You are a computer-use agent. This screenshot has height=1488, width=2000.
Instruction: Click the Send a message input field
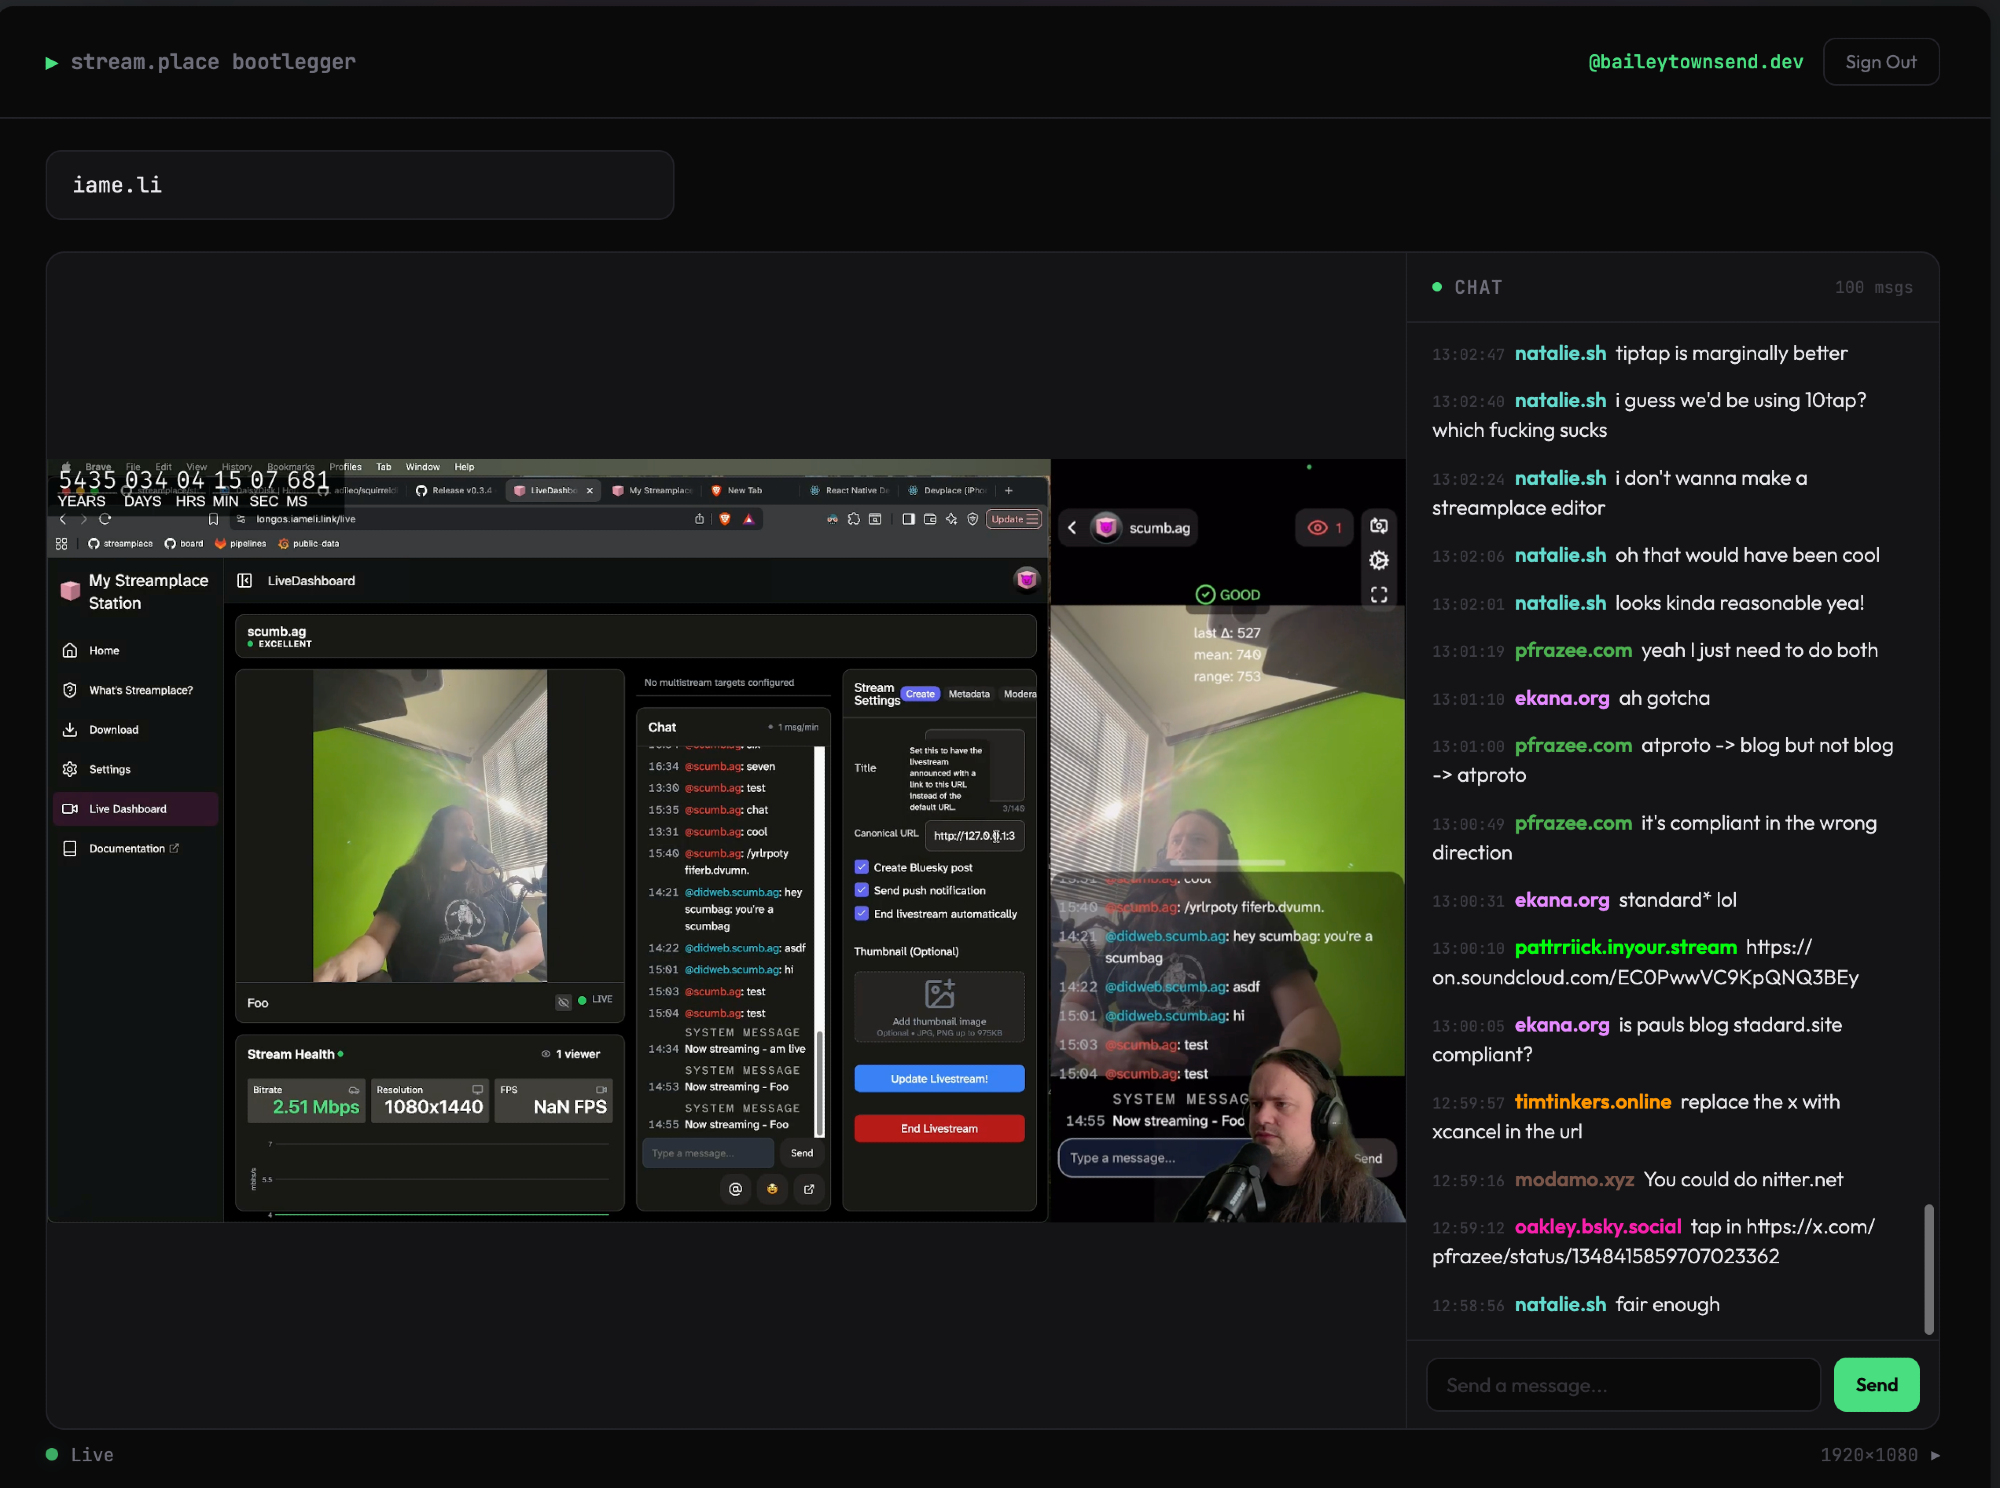tap(1622, 1385)
